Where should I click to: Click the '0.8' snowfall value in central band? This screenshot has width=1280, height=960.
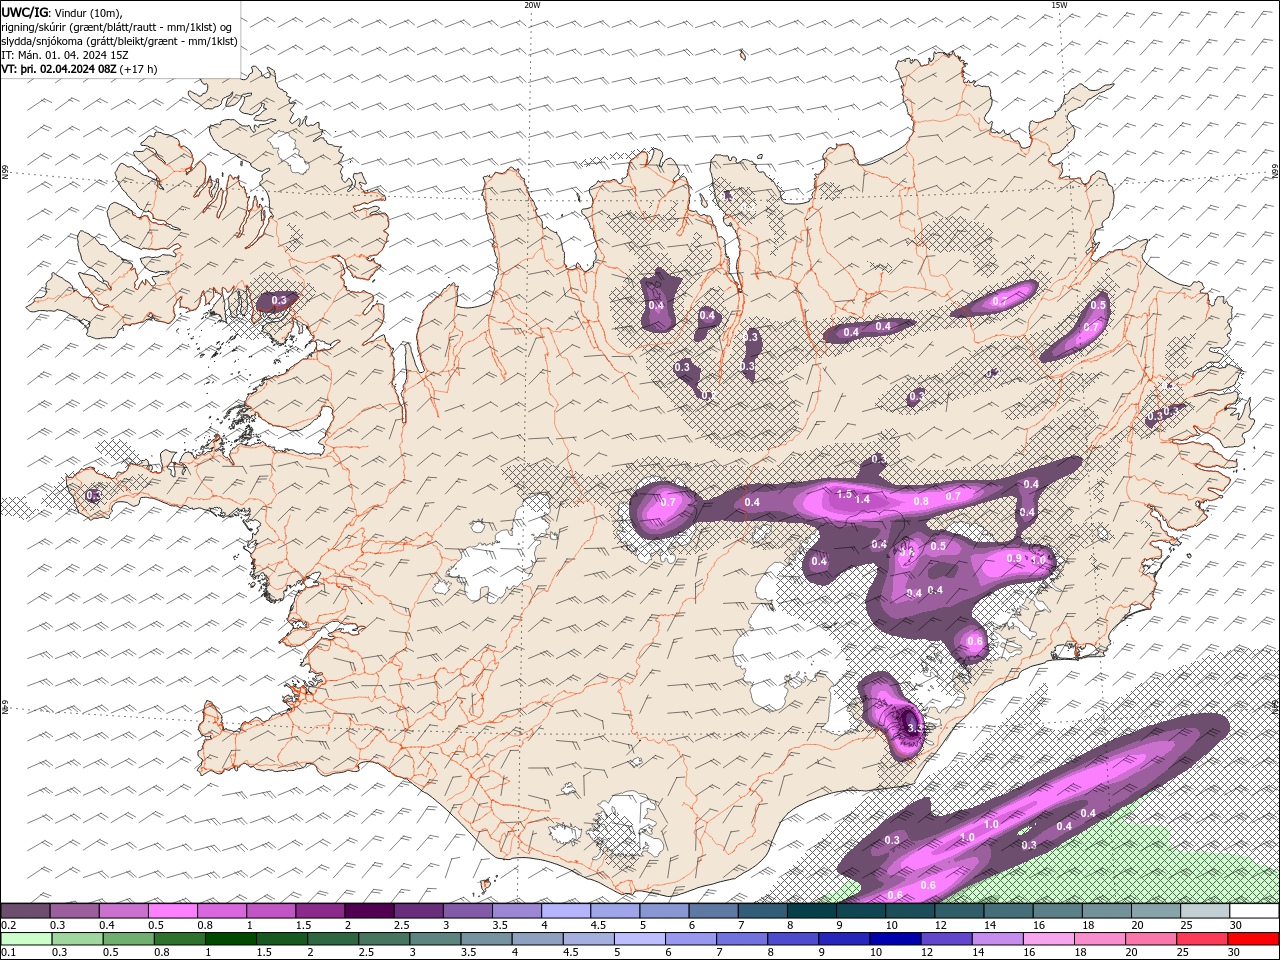coord(921,501)
